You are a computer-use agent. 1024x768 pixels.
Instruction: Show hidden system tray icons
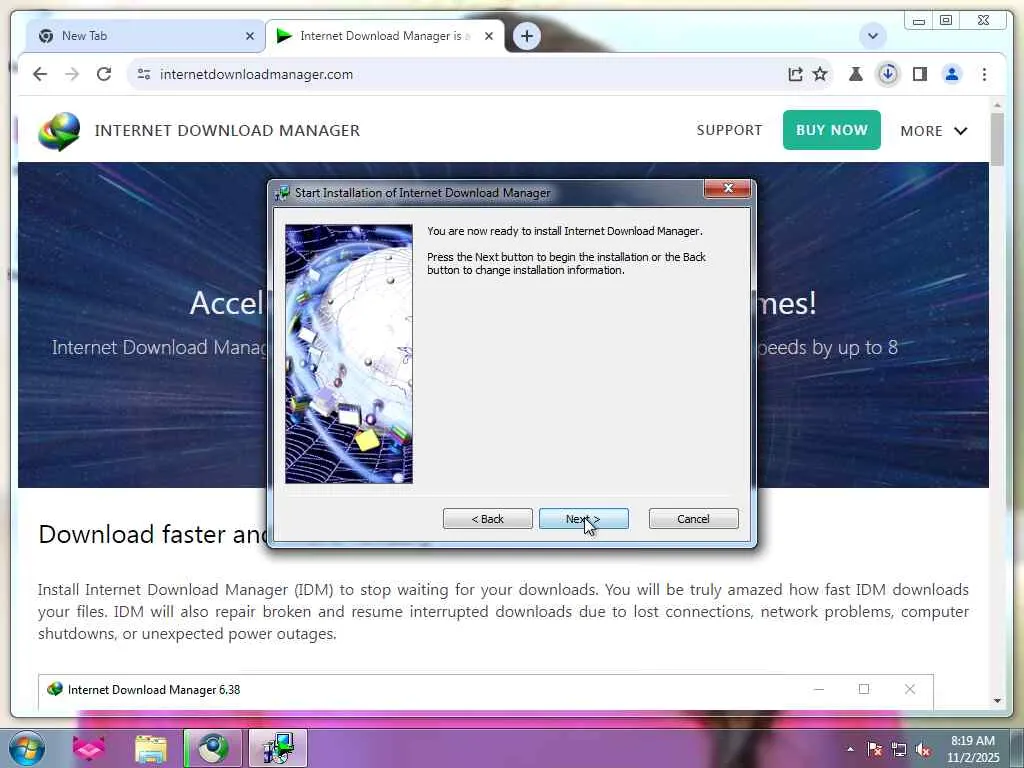(x=850, y=748)
